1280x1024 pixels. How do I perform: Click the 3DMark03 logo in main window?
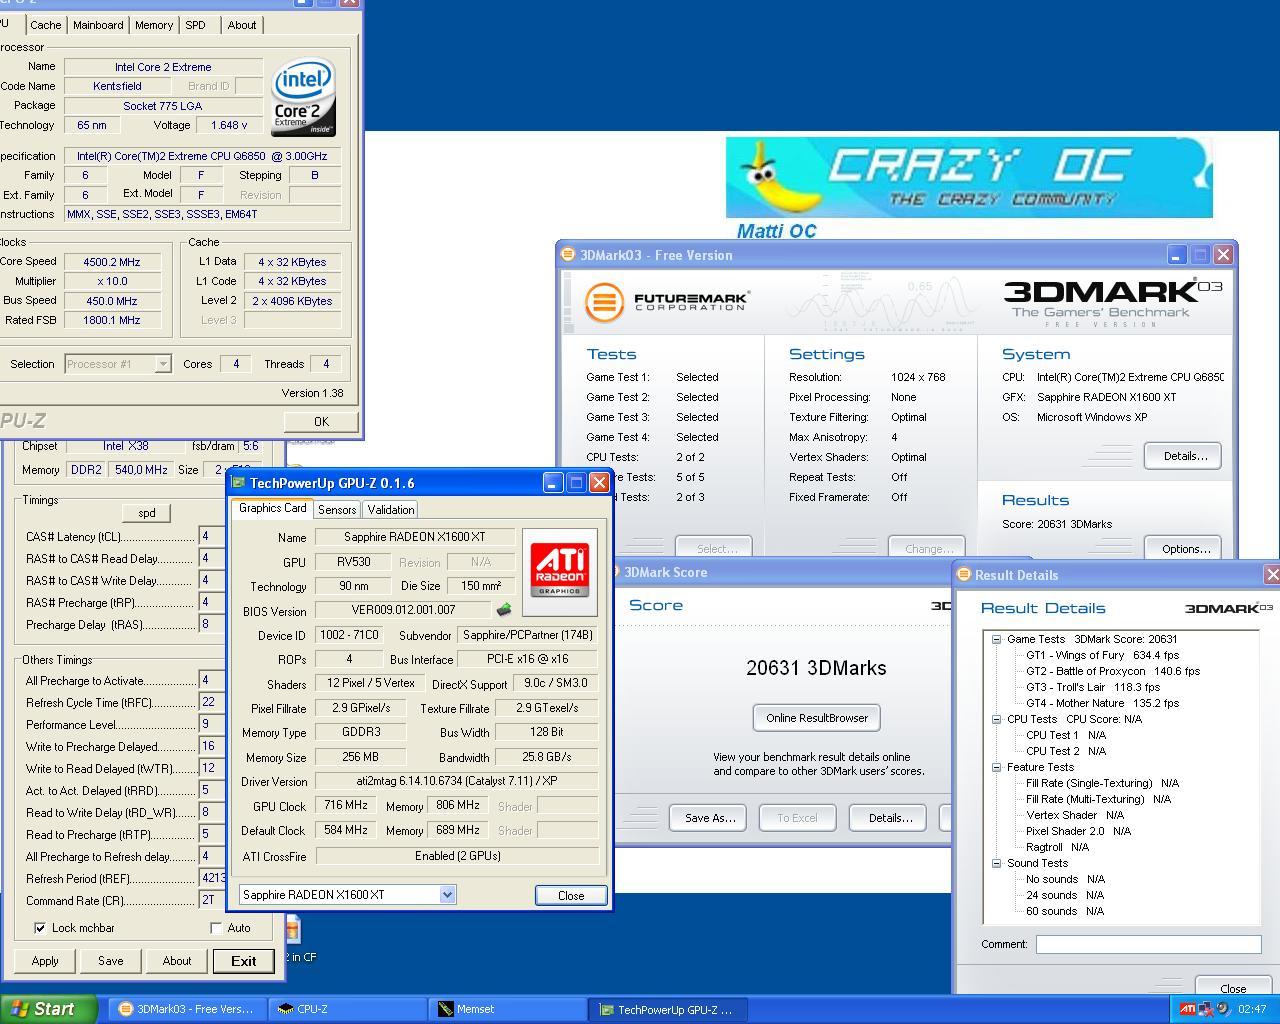[1113, 303]
